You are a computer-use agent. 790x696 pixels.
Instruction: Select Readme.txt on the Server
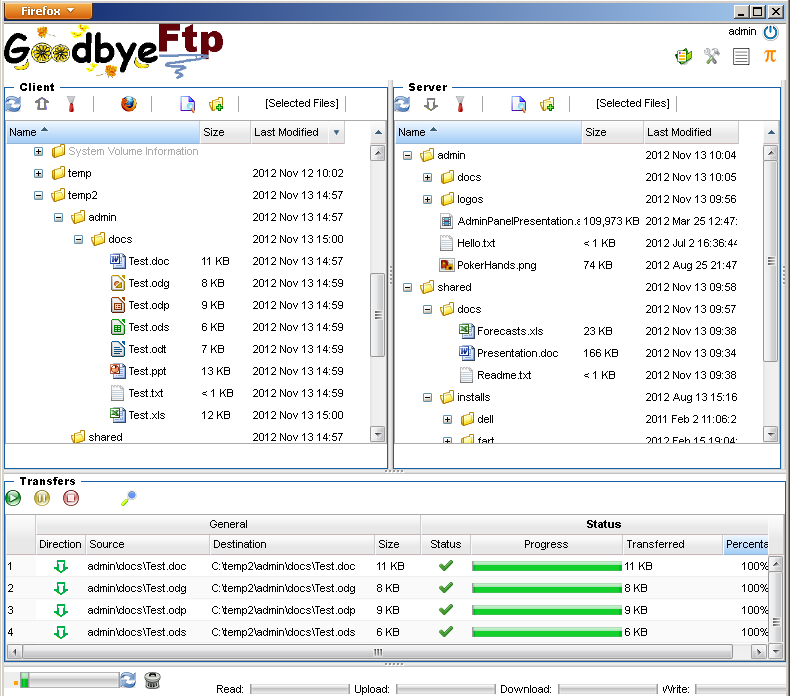[504, 375]
